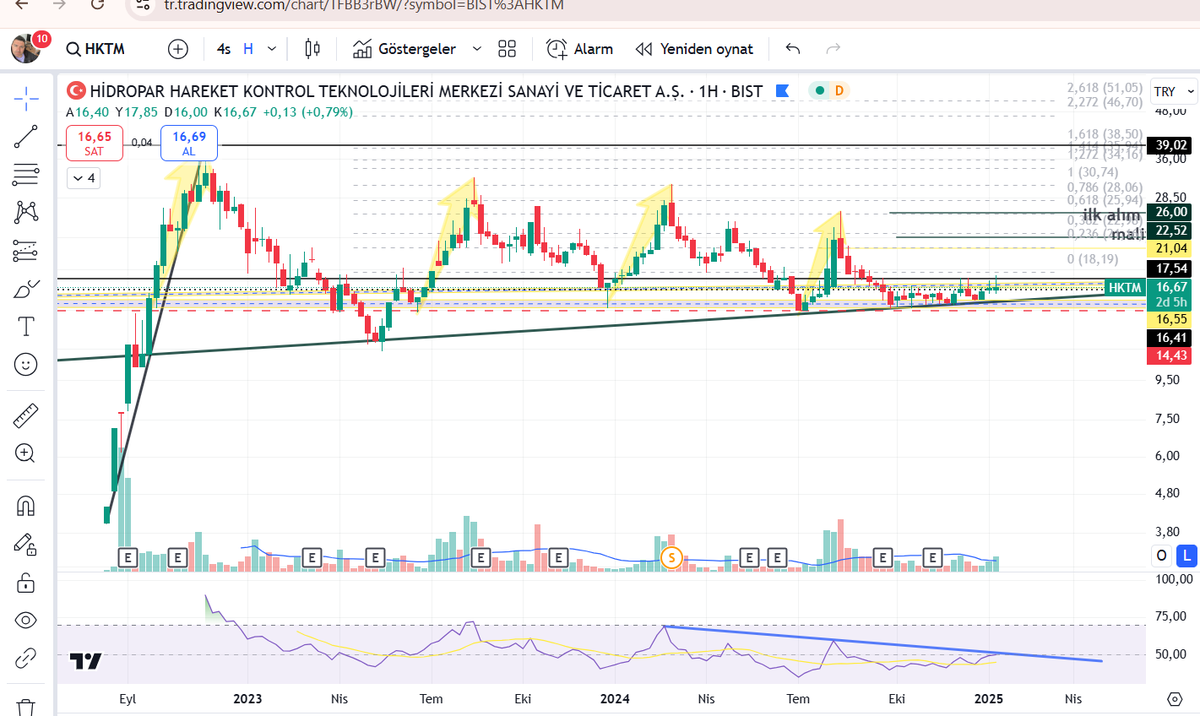Click the browser reload icon
The image size is (1200, 716).
click(95, 5)
